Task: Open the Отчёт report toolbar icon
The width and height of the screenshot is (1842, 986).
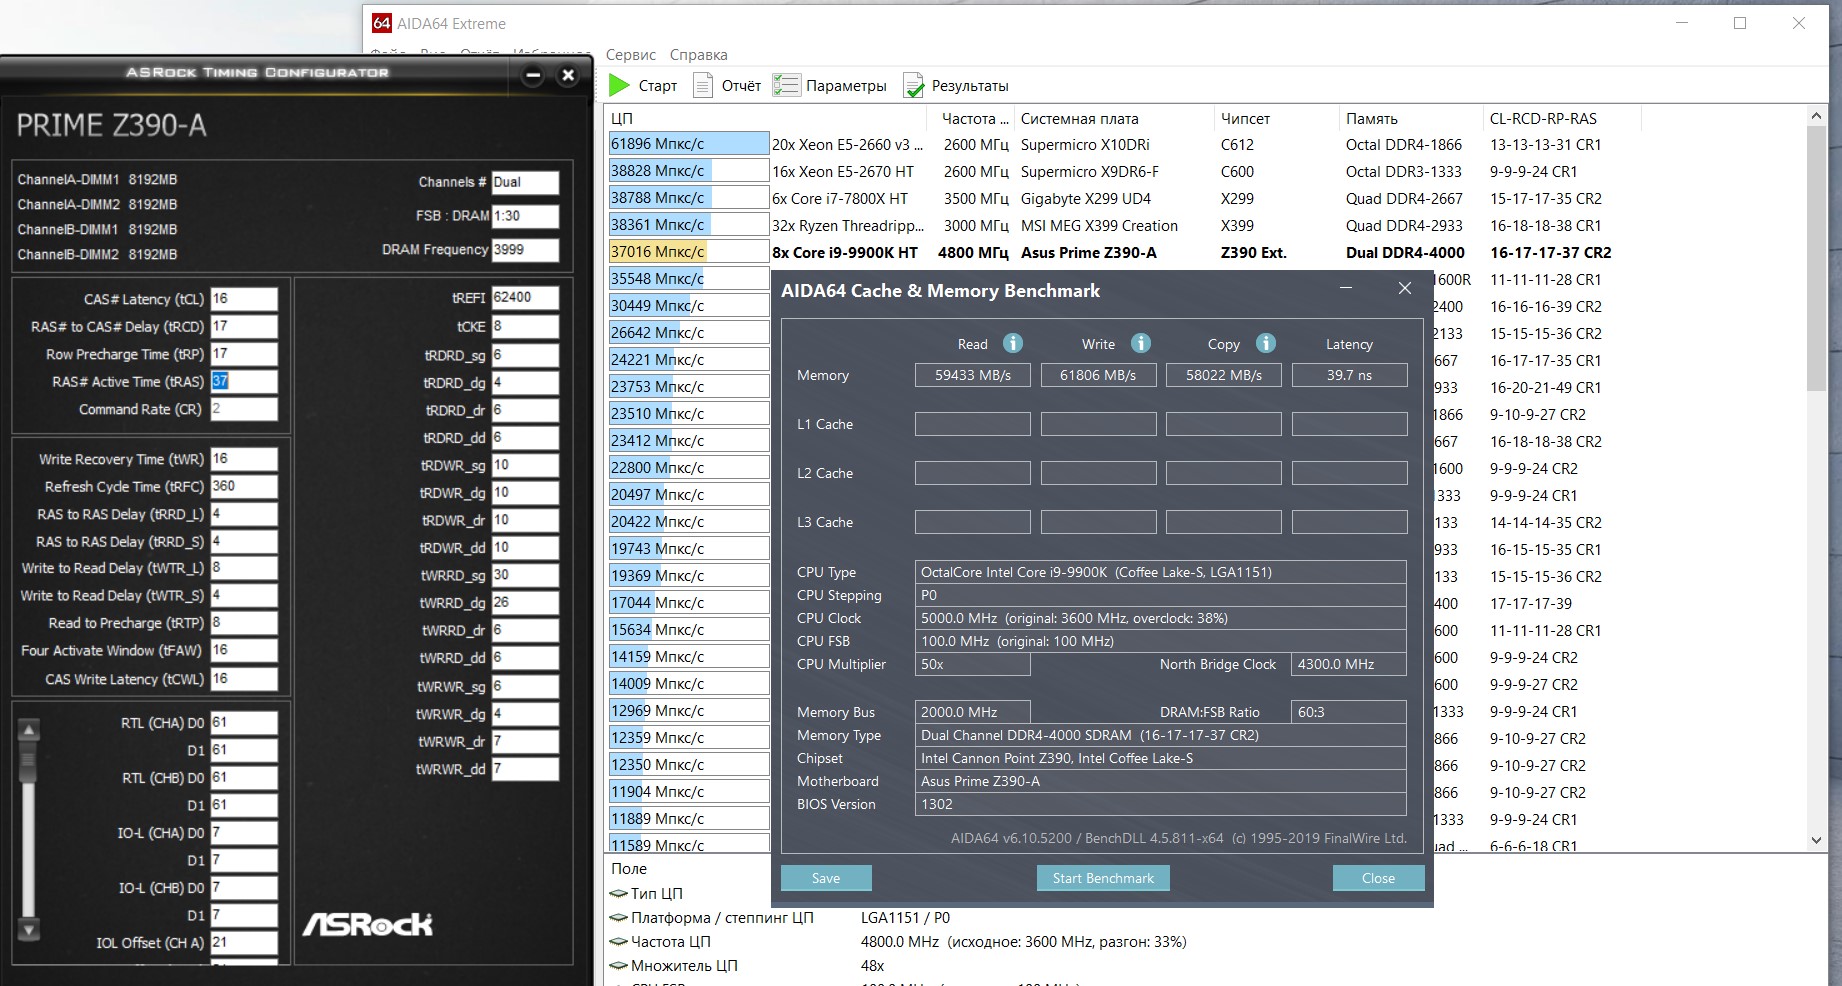Action: click(x=703, y=86)
